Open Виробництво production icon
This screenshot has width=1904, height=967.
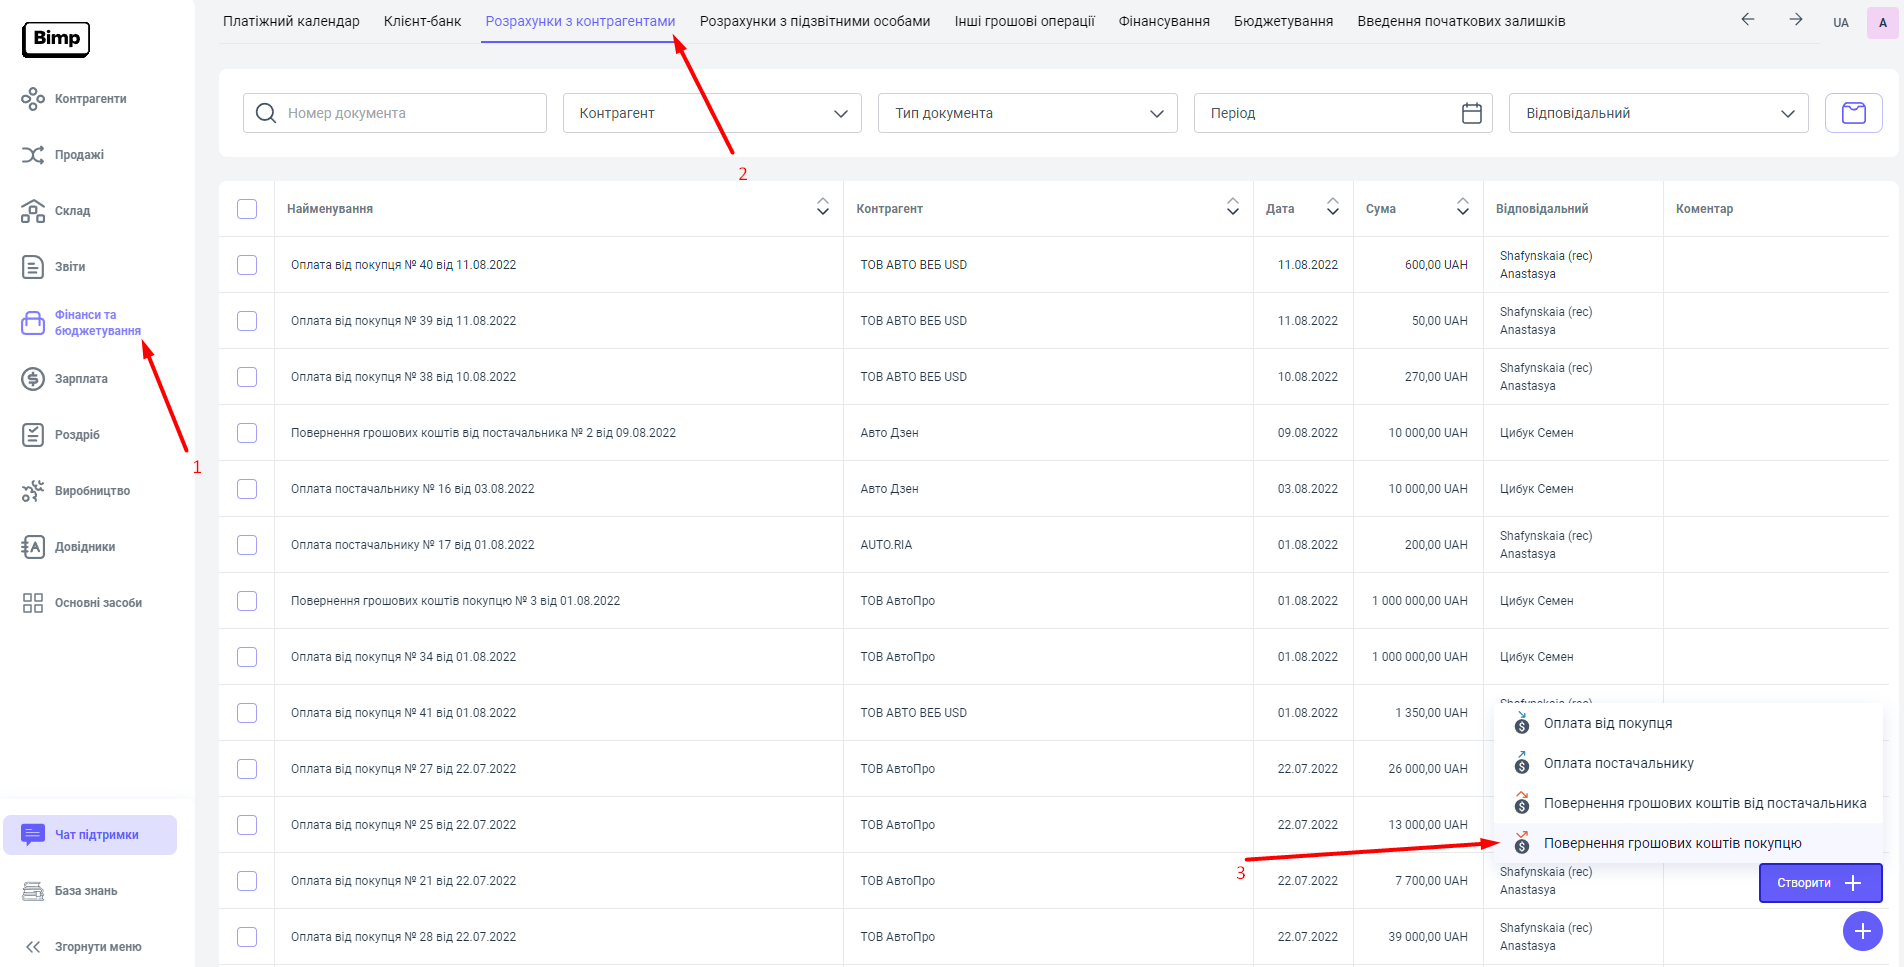(x=33, y=491)
